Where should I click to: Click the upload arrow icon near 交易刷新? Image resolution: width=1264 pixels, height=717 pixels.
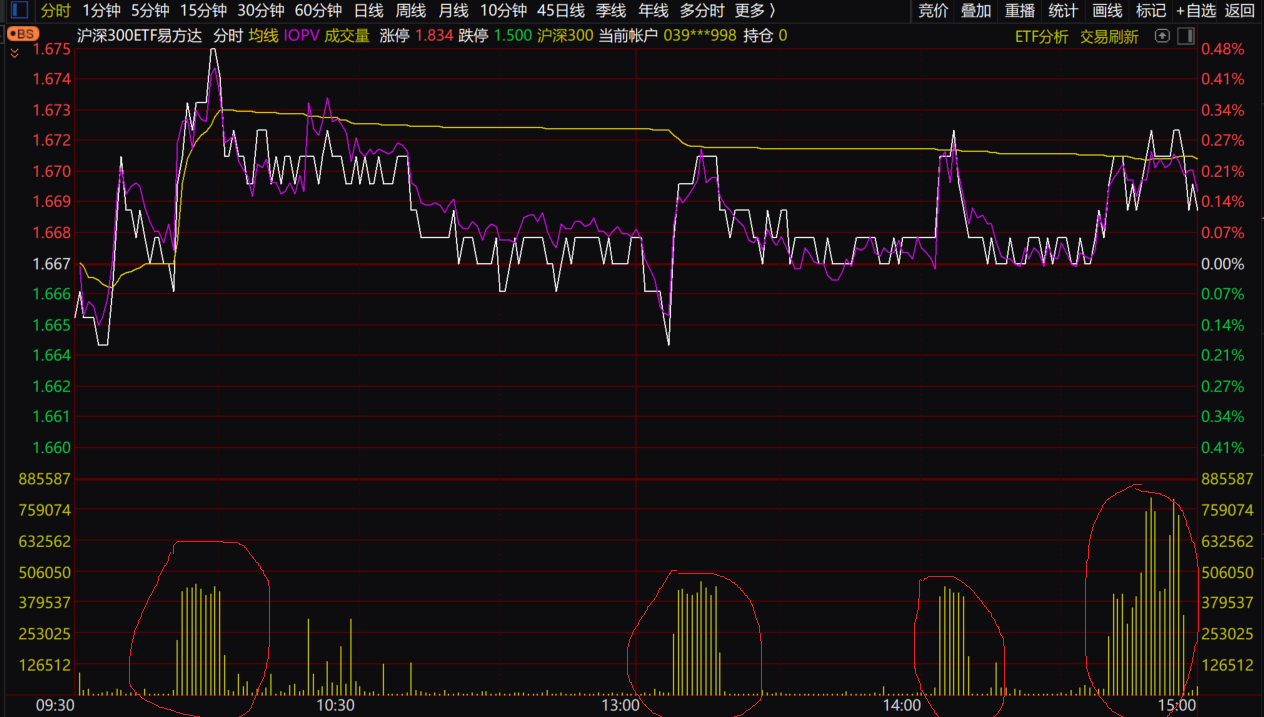click(1162, 36)
